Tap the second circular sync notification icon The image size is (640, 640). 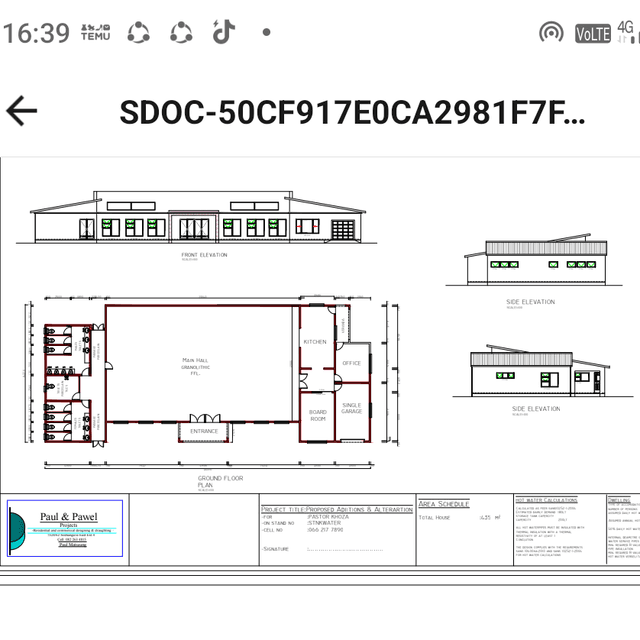[181, 32]
